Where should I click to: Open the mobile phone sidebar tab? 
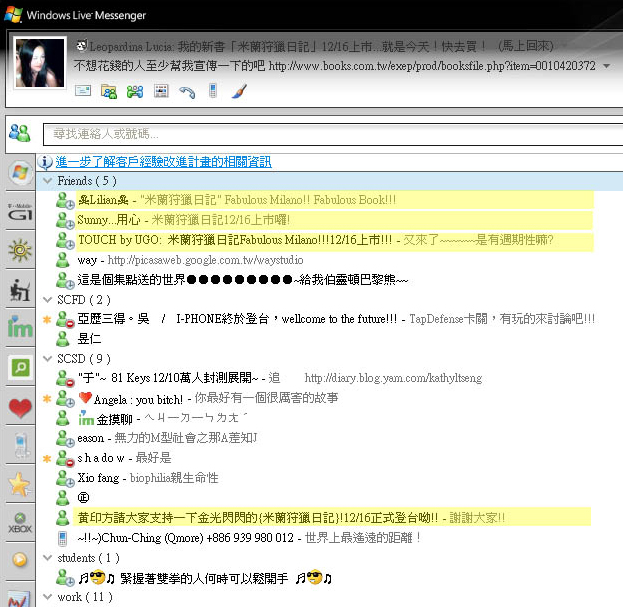coord(21,446)
